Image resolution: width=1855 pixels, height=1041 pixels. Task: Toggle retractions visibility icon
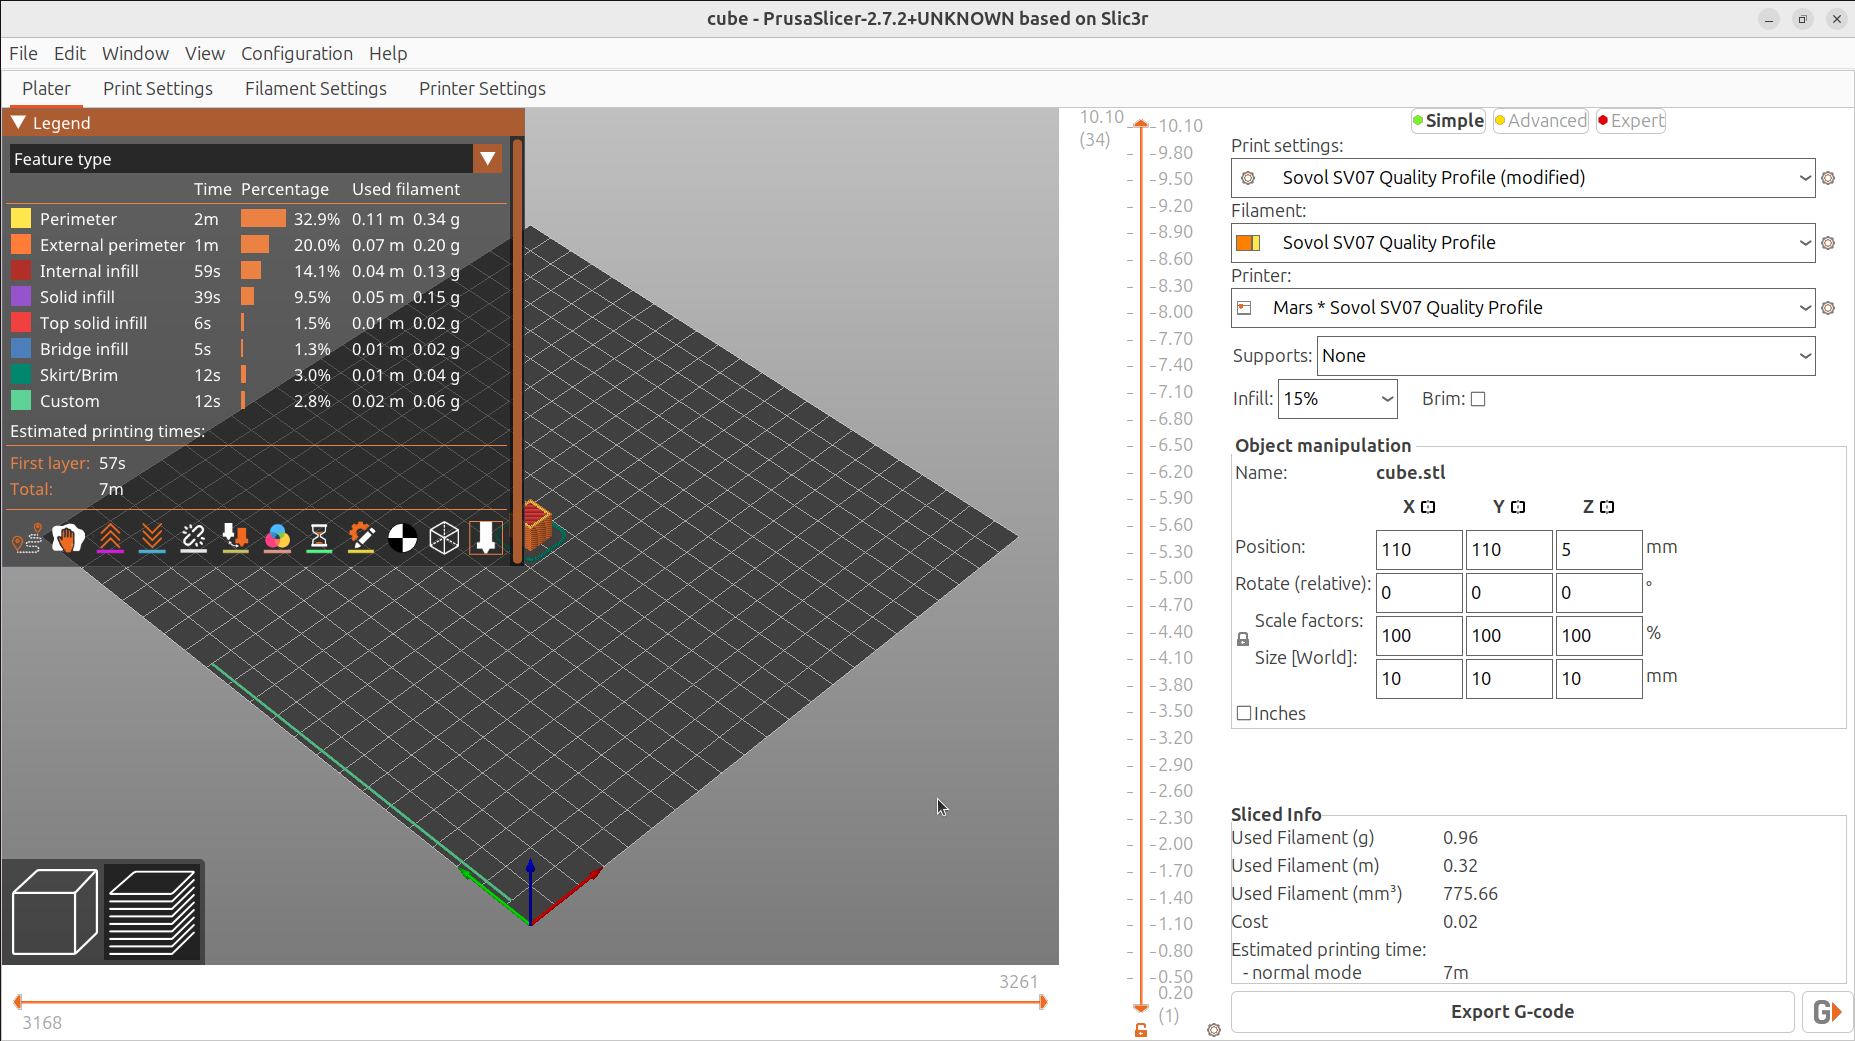pos(110,538)
